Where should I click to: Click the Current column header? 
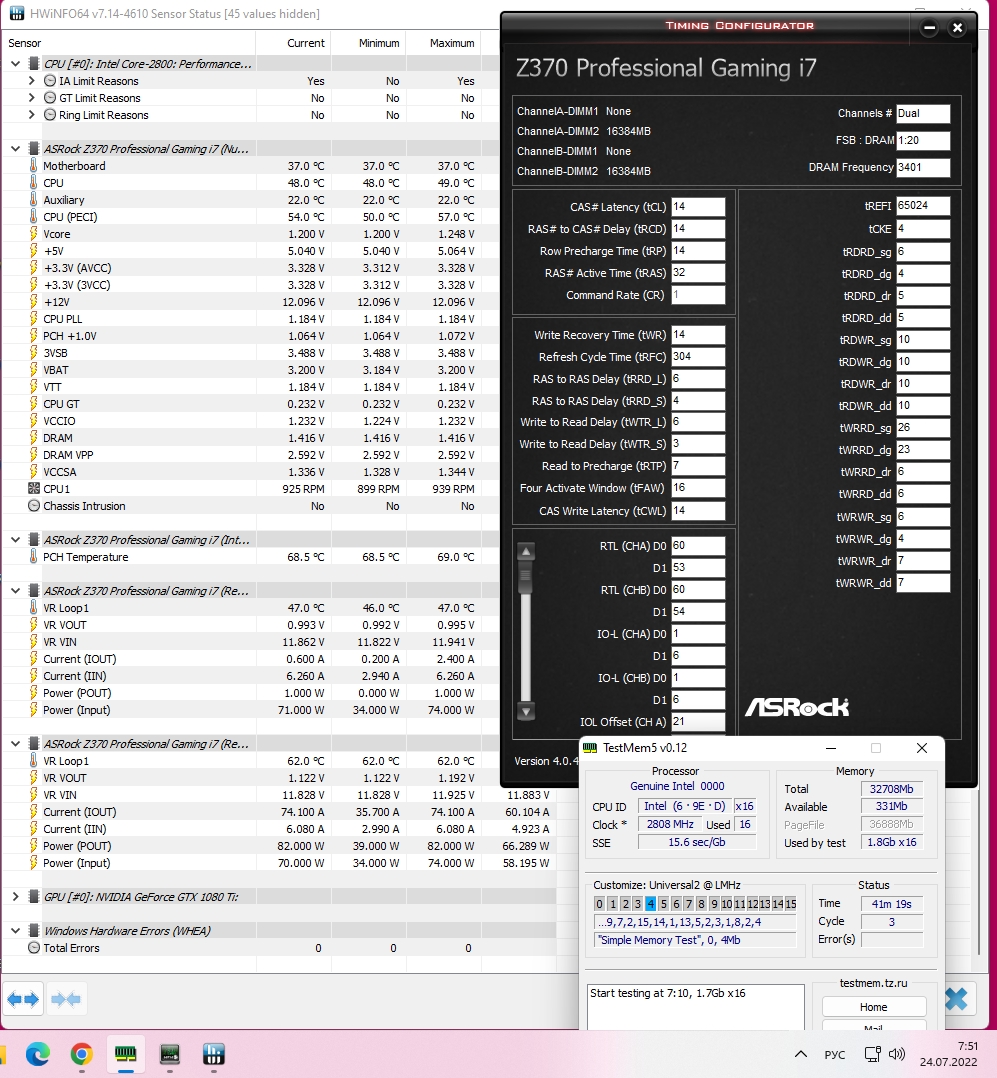(294, 43)
